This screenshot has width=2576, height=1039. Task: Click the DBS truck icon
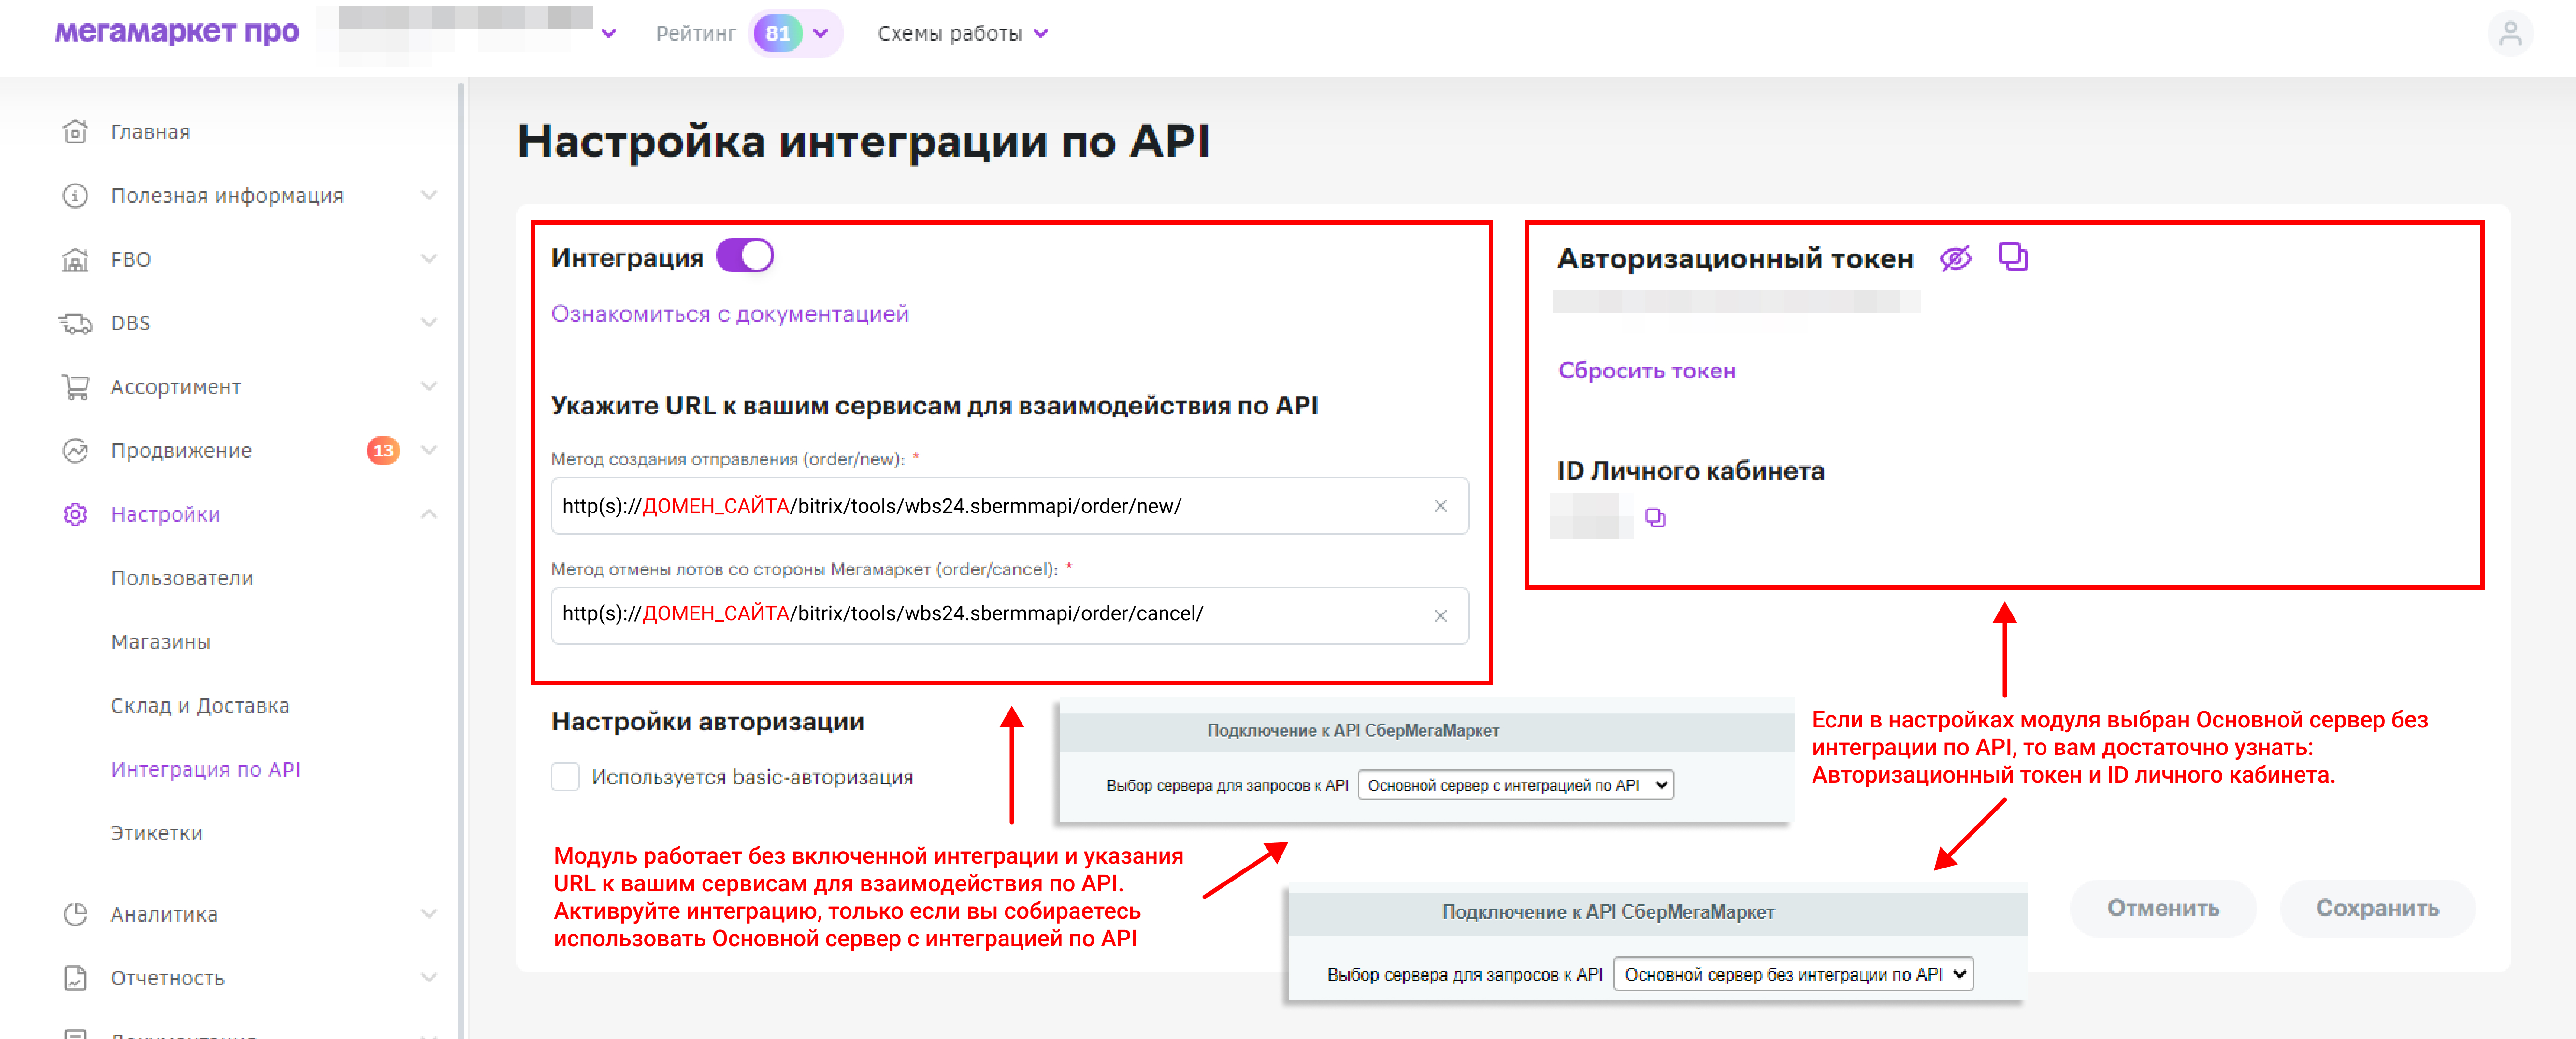[x=75, y=323]
